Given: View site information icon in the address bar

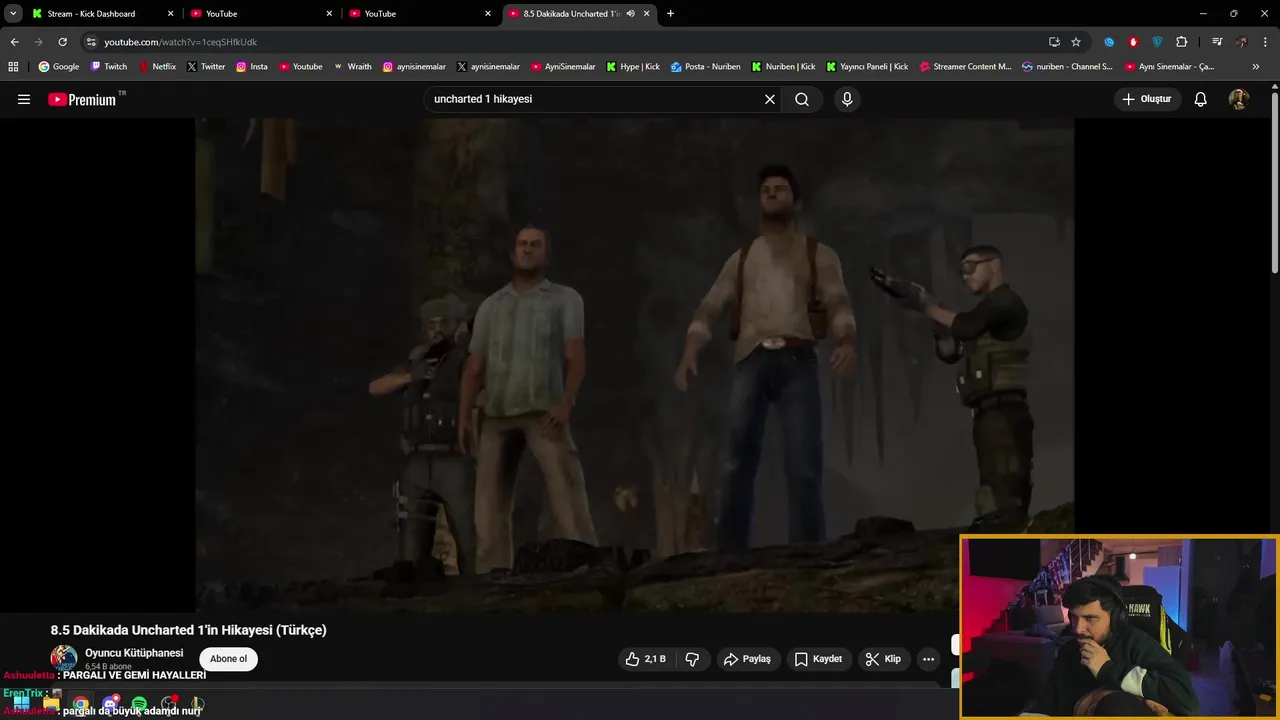Looking at the screenshot, I should 91,42.
